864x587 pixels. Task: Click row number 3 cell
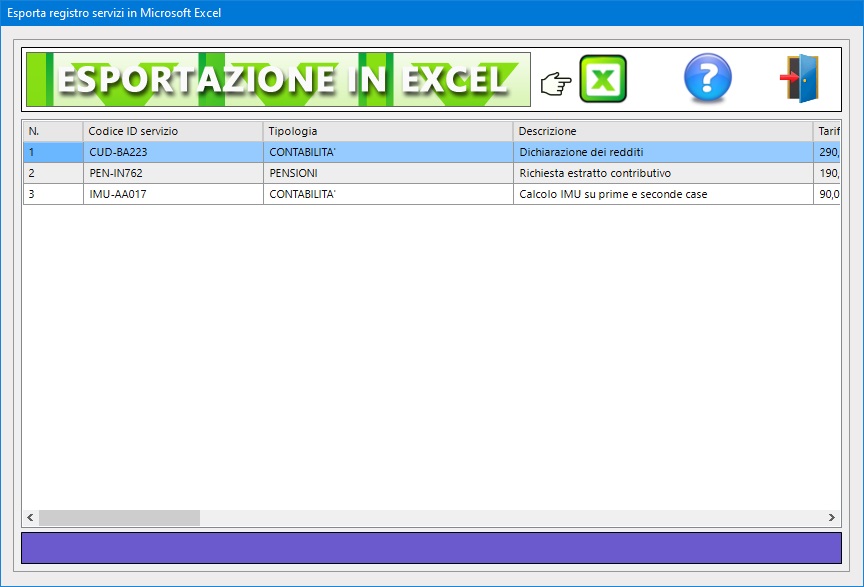click(53, 194)
